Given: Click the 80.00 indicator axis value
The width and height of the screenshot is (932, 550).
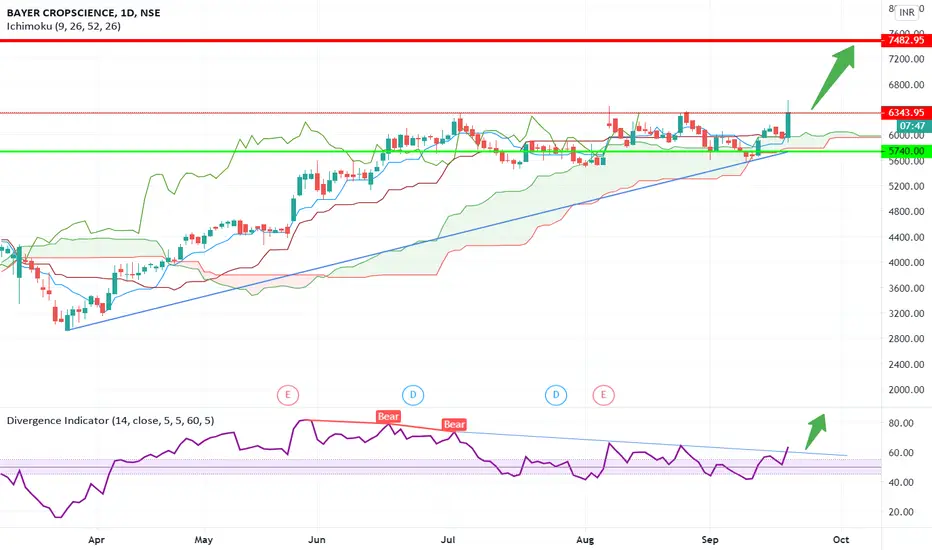Looking at the screenshot, I should [x=901, y=423].
